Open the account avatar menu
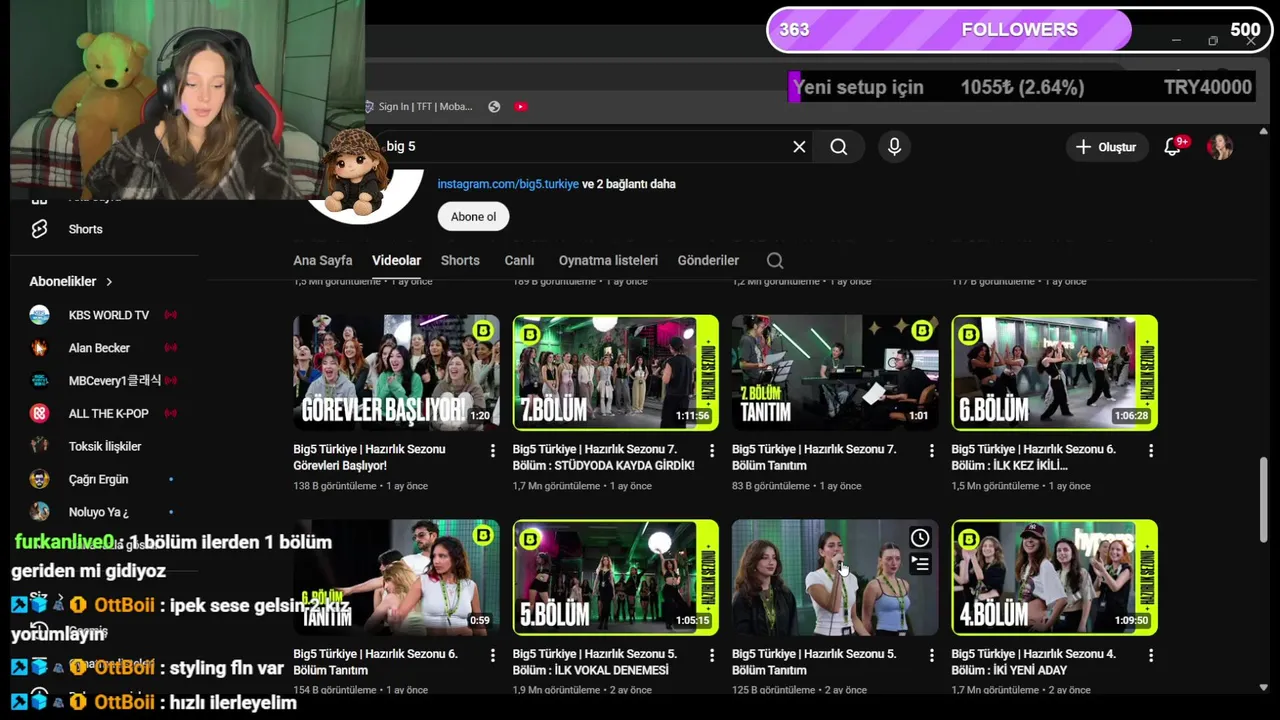 (1220, 147)
